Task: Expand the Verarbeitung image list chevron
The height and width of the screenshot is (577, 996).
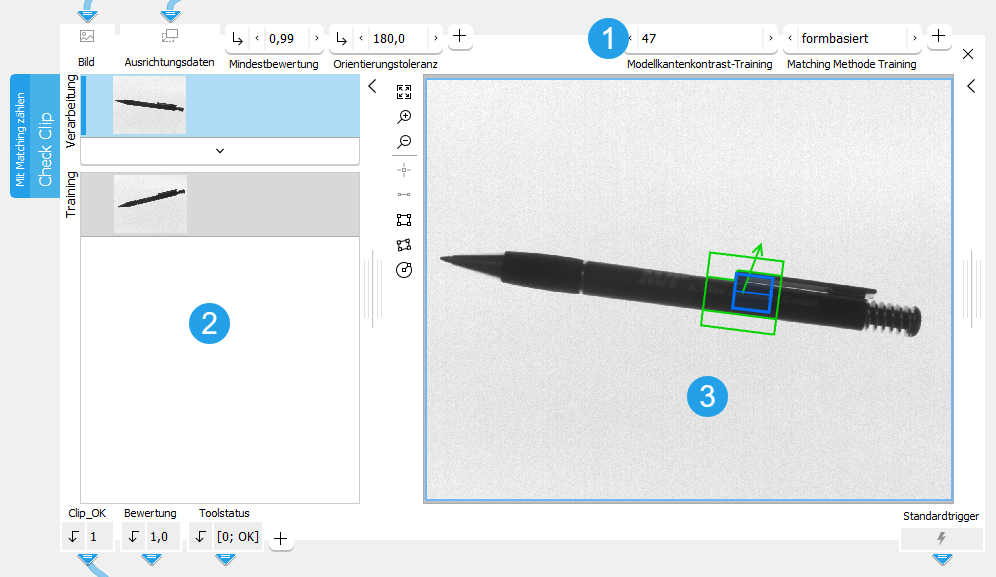Action: tap(220, 151)
